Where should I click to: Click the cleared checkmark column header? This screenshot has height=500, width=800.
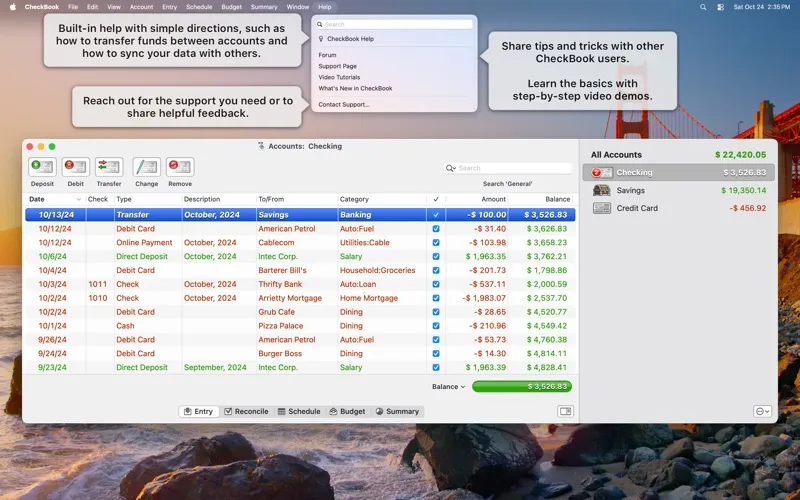pos(436,199)
